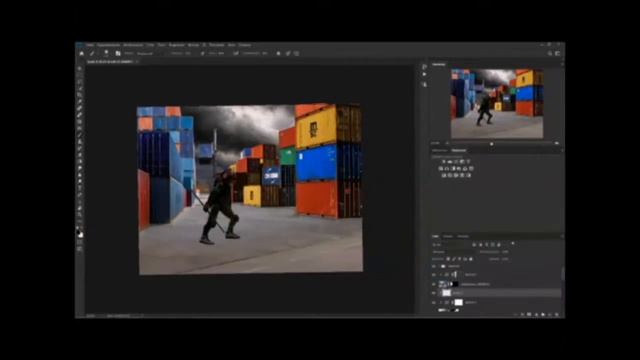640x360 pixels.
Task: Open symmetry paint options butterfly icon
Action: click(x=297, y=53)
